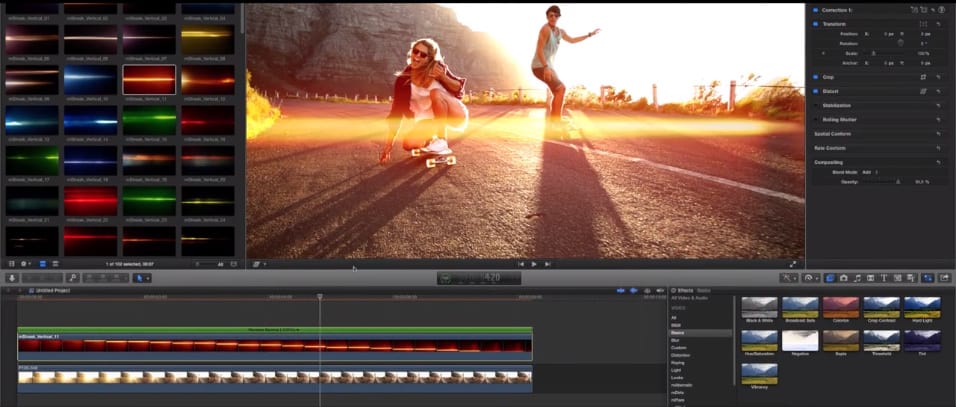
Task: Reset the Spatial Conform section
Action: 938,133
